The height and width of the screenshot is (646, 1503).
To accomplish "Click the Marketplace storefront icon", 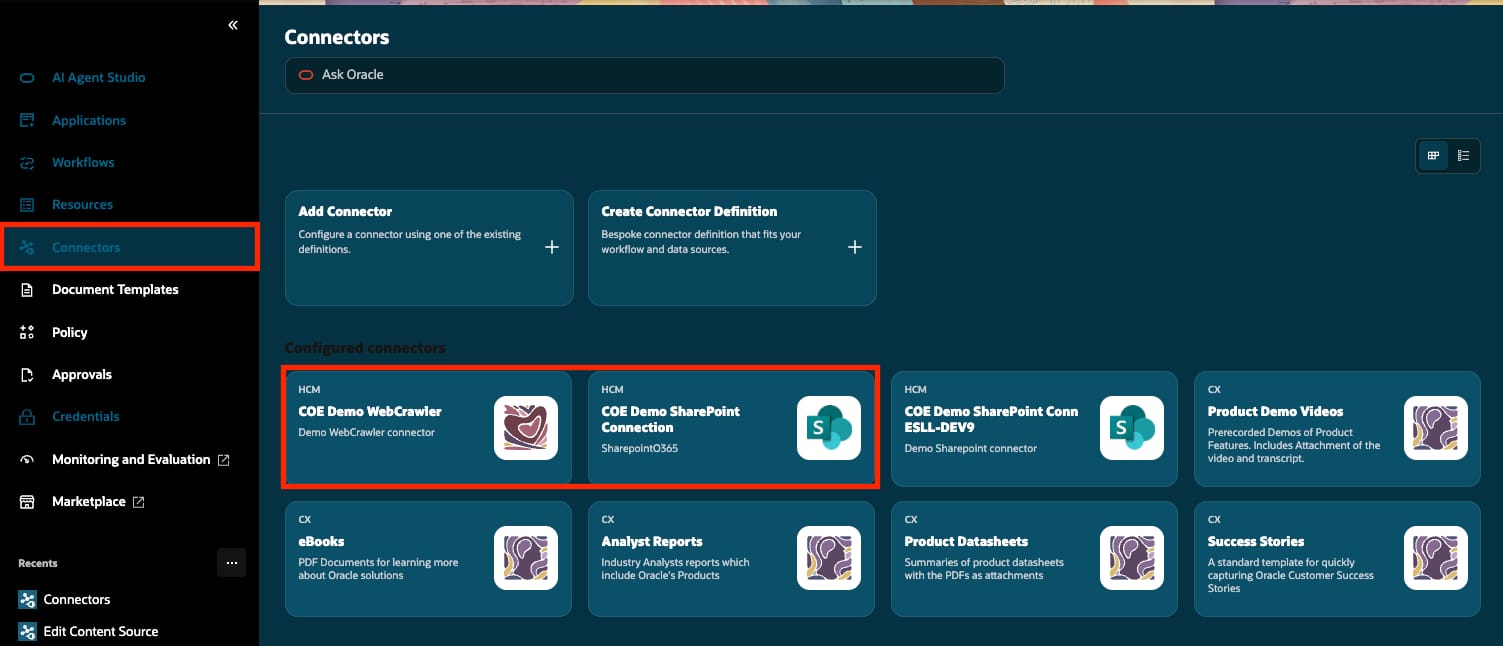I will (x=28, y=501).
